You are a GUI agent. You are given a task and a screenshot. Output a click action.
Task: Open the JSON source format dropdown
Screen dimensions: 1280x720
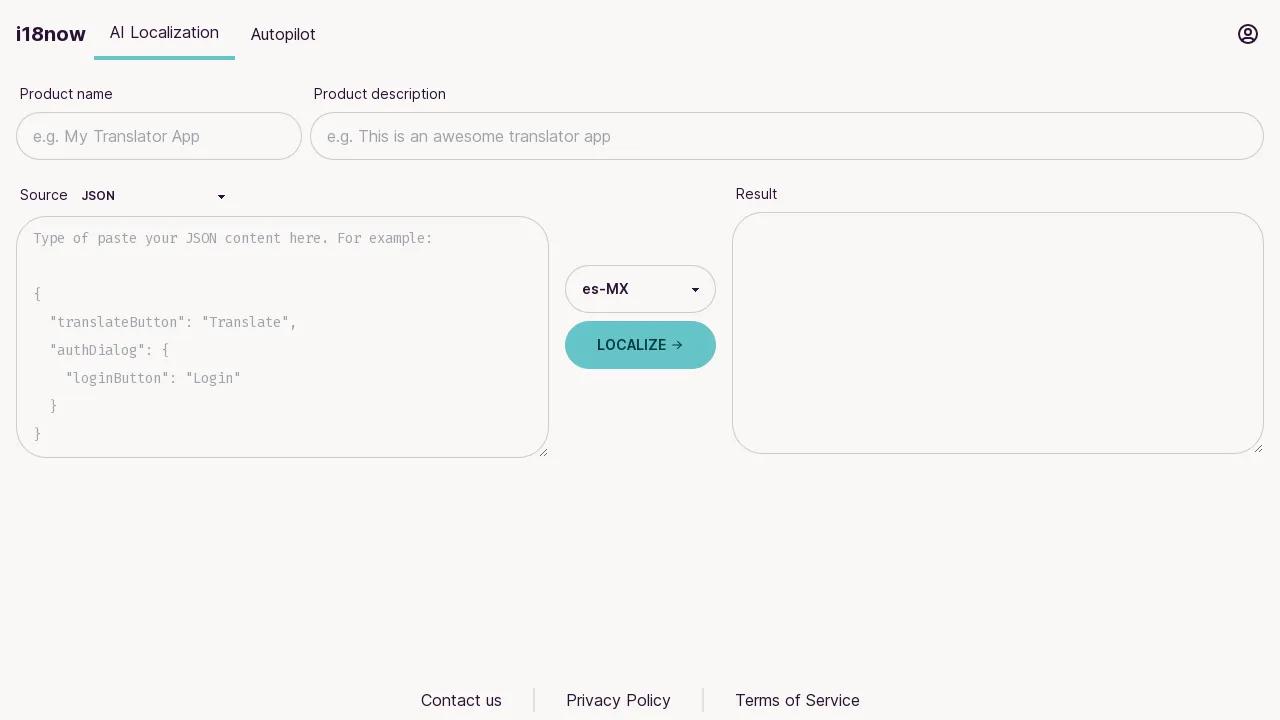click(x=153, y=196)
